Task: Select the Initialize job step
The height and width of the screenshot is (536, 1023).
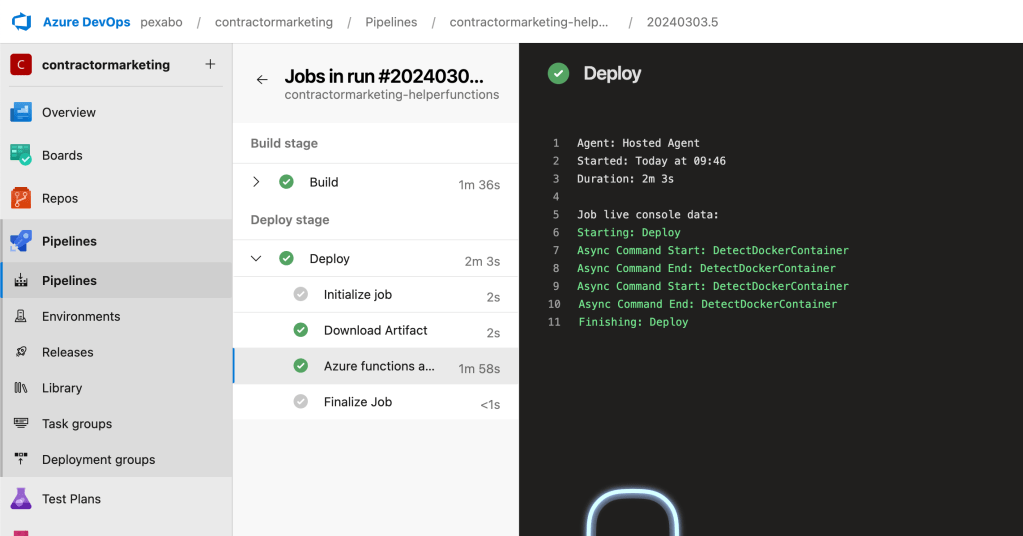Action: (x=376, y=295)
